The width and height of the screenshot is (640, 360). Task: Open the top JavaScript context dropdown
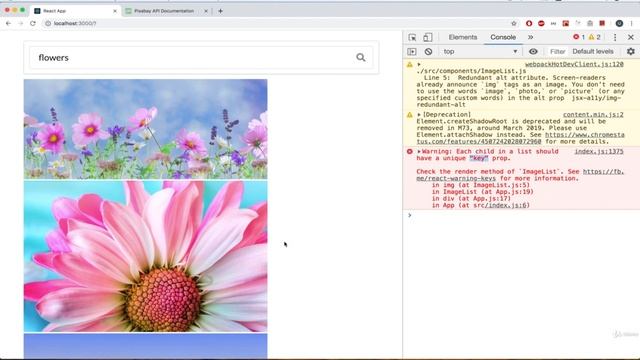pos(480,51)
